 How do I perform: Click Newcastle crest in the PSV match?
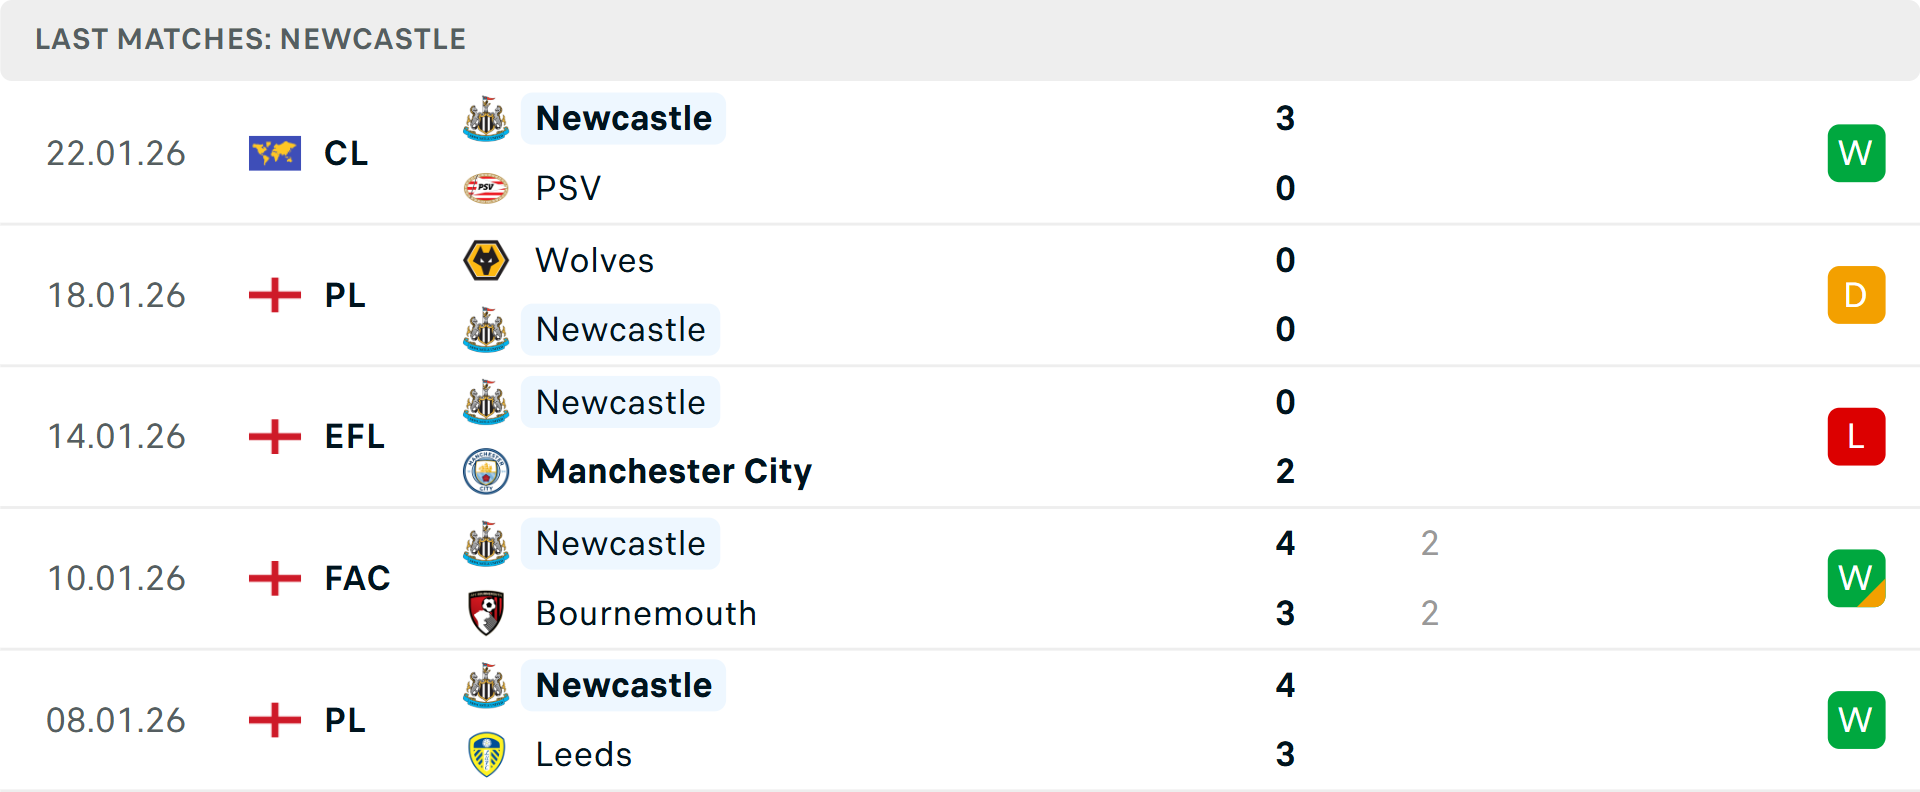tap(486, 119)
